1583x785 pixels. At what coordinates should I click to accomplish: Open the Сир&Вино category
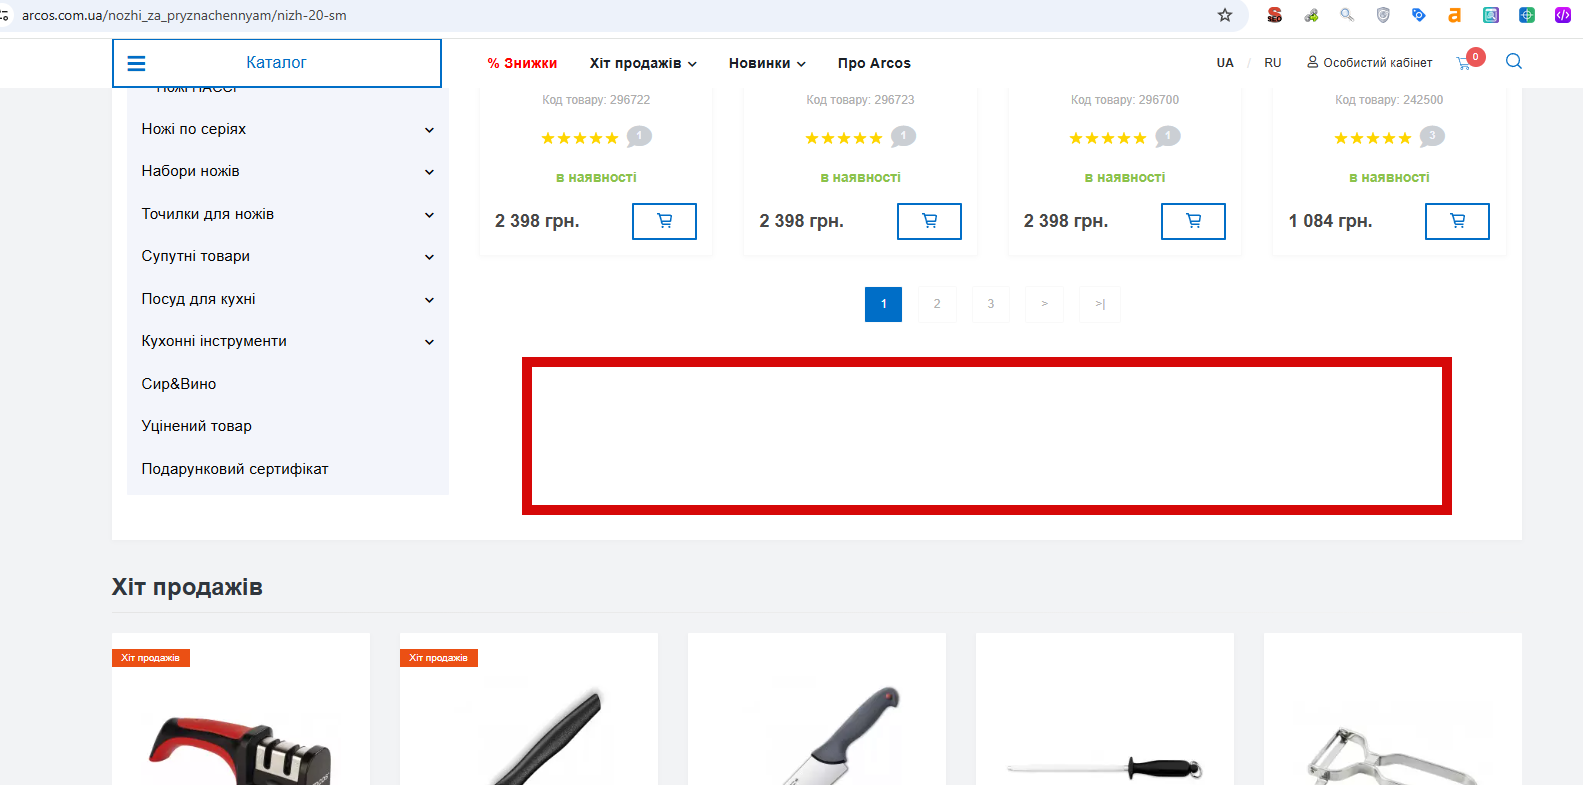pyautogui.click(x=179, y=384)
